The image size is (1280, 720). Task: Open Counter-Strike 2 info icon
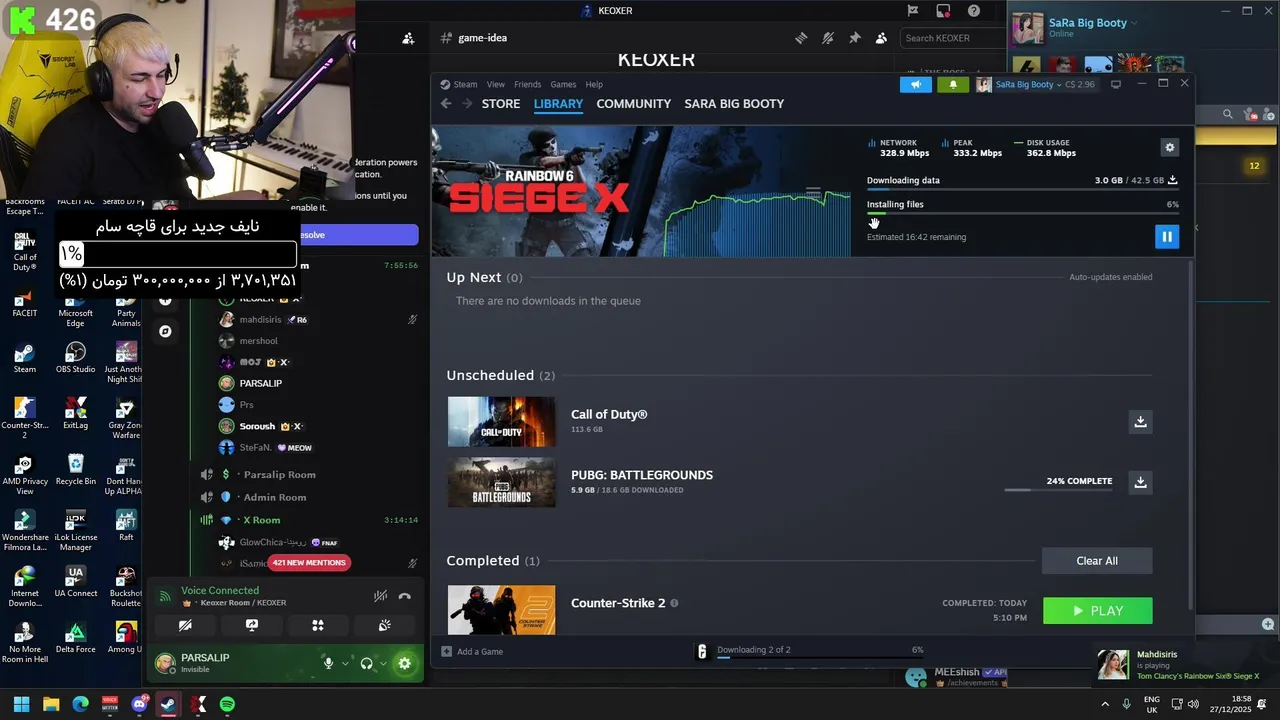coord(674,603)
